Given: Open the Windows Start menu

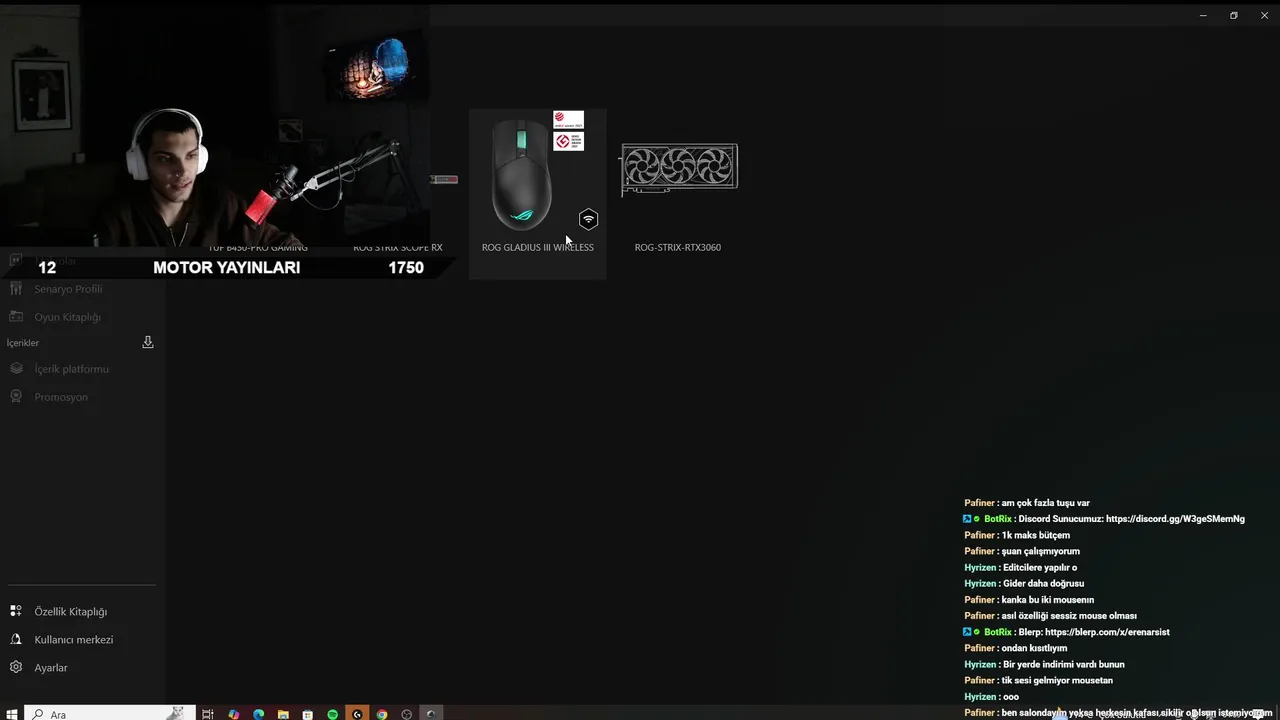Looking at the screenshot, I should [11, 714].
